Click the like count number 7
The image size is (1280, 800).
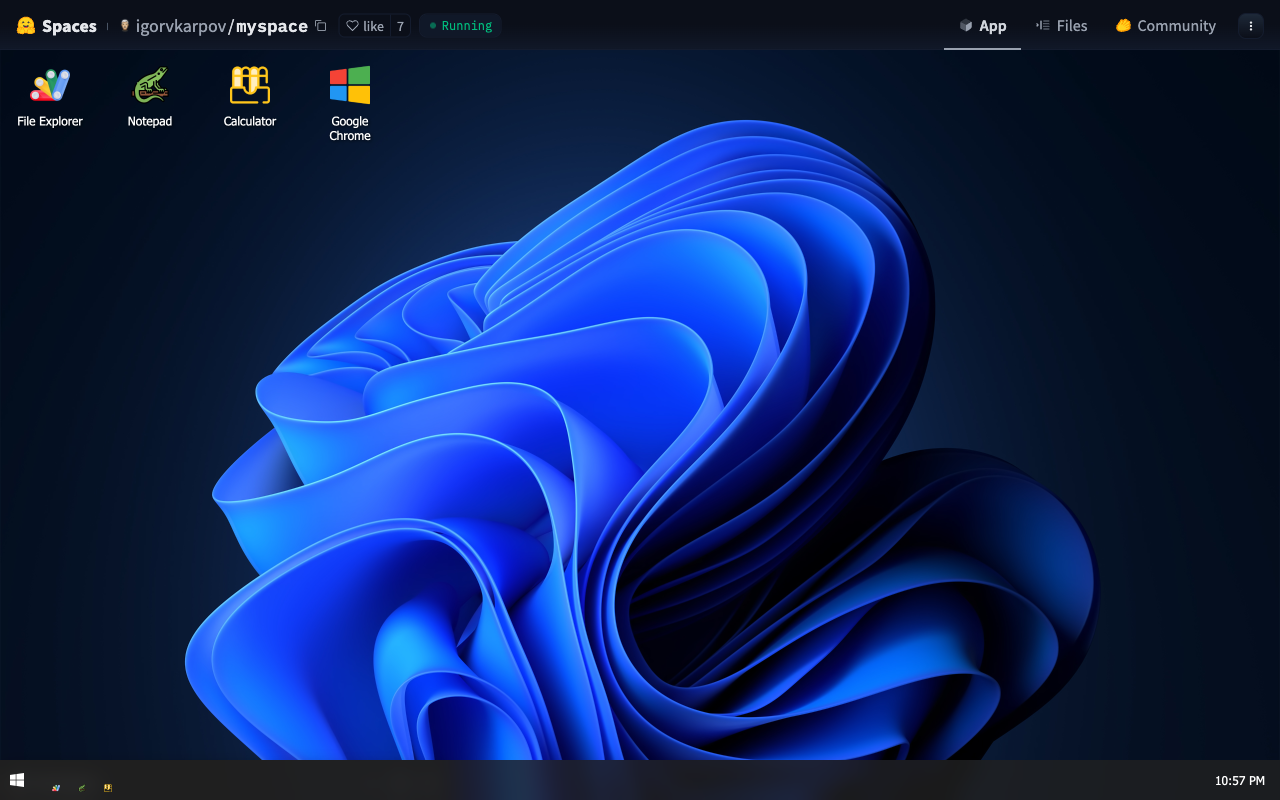[400, 26]
